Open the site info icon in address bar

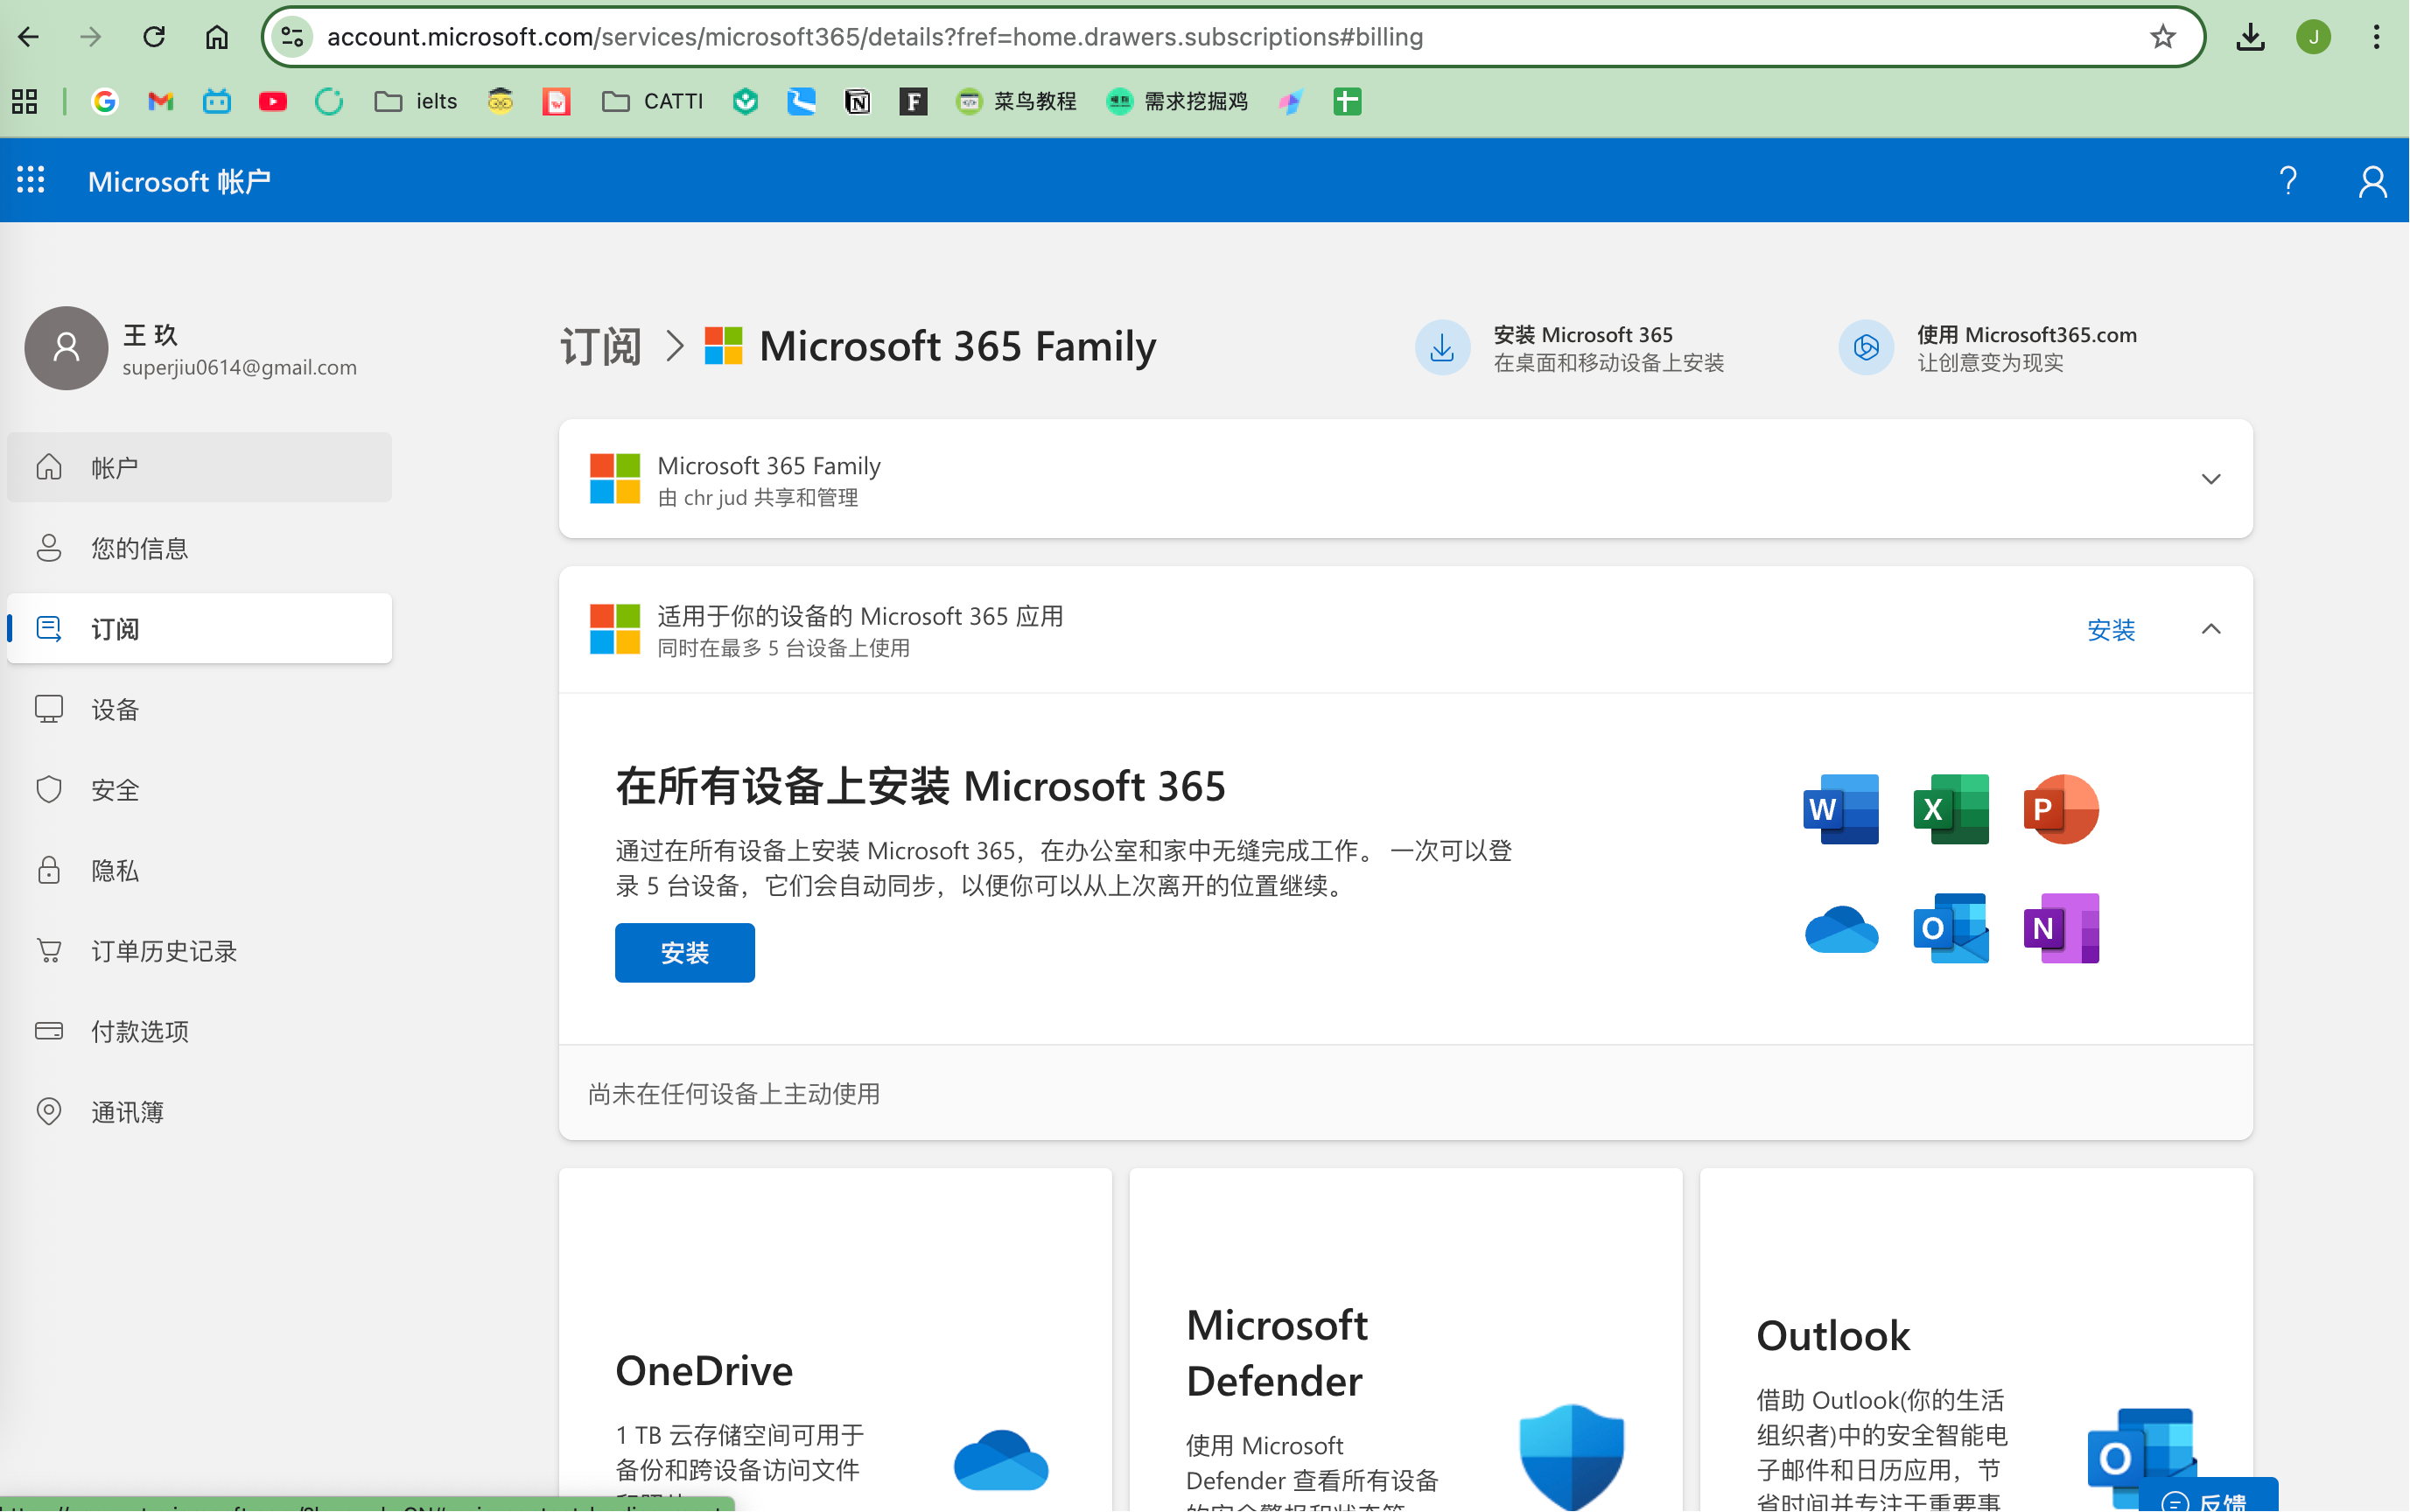(x=292, y=37)
